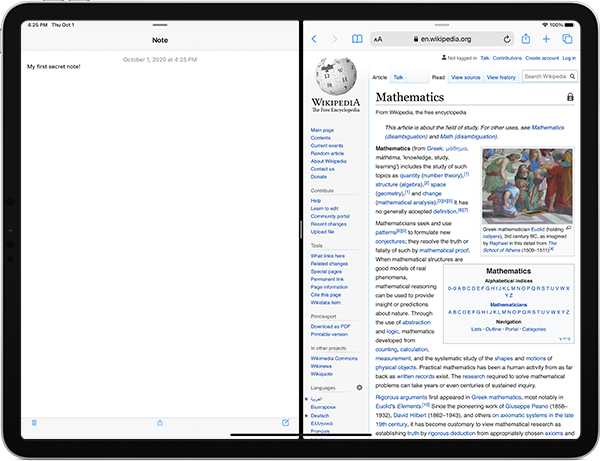Open Safari share sheet icon
Viewport: 600px width, 461px height.
(526, 39)
